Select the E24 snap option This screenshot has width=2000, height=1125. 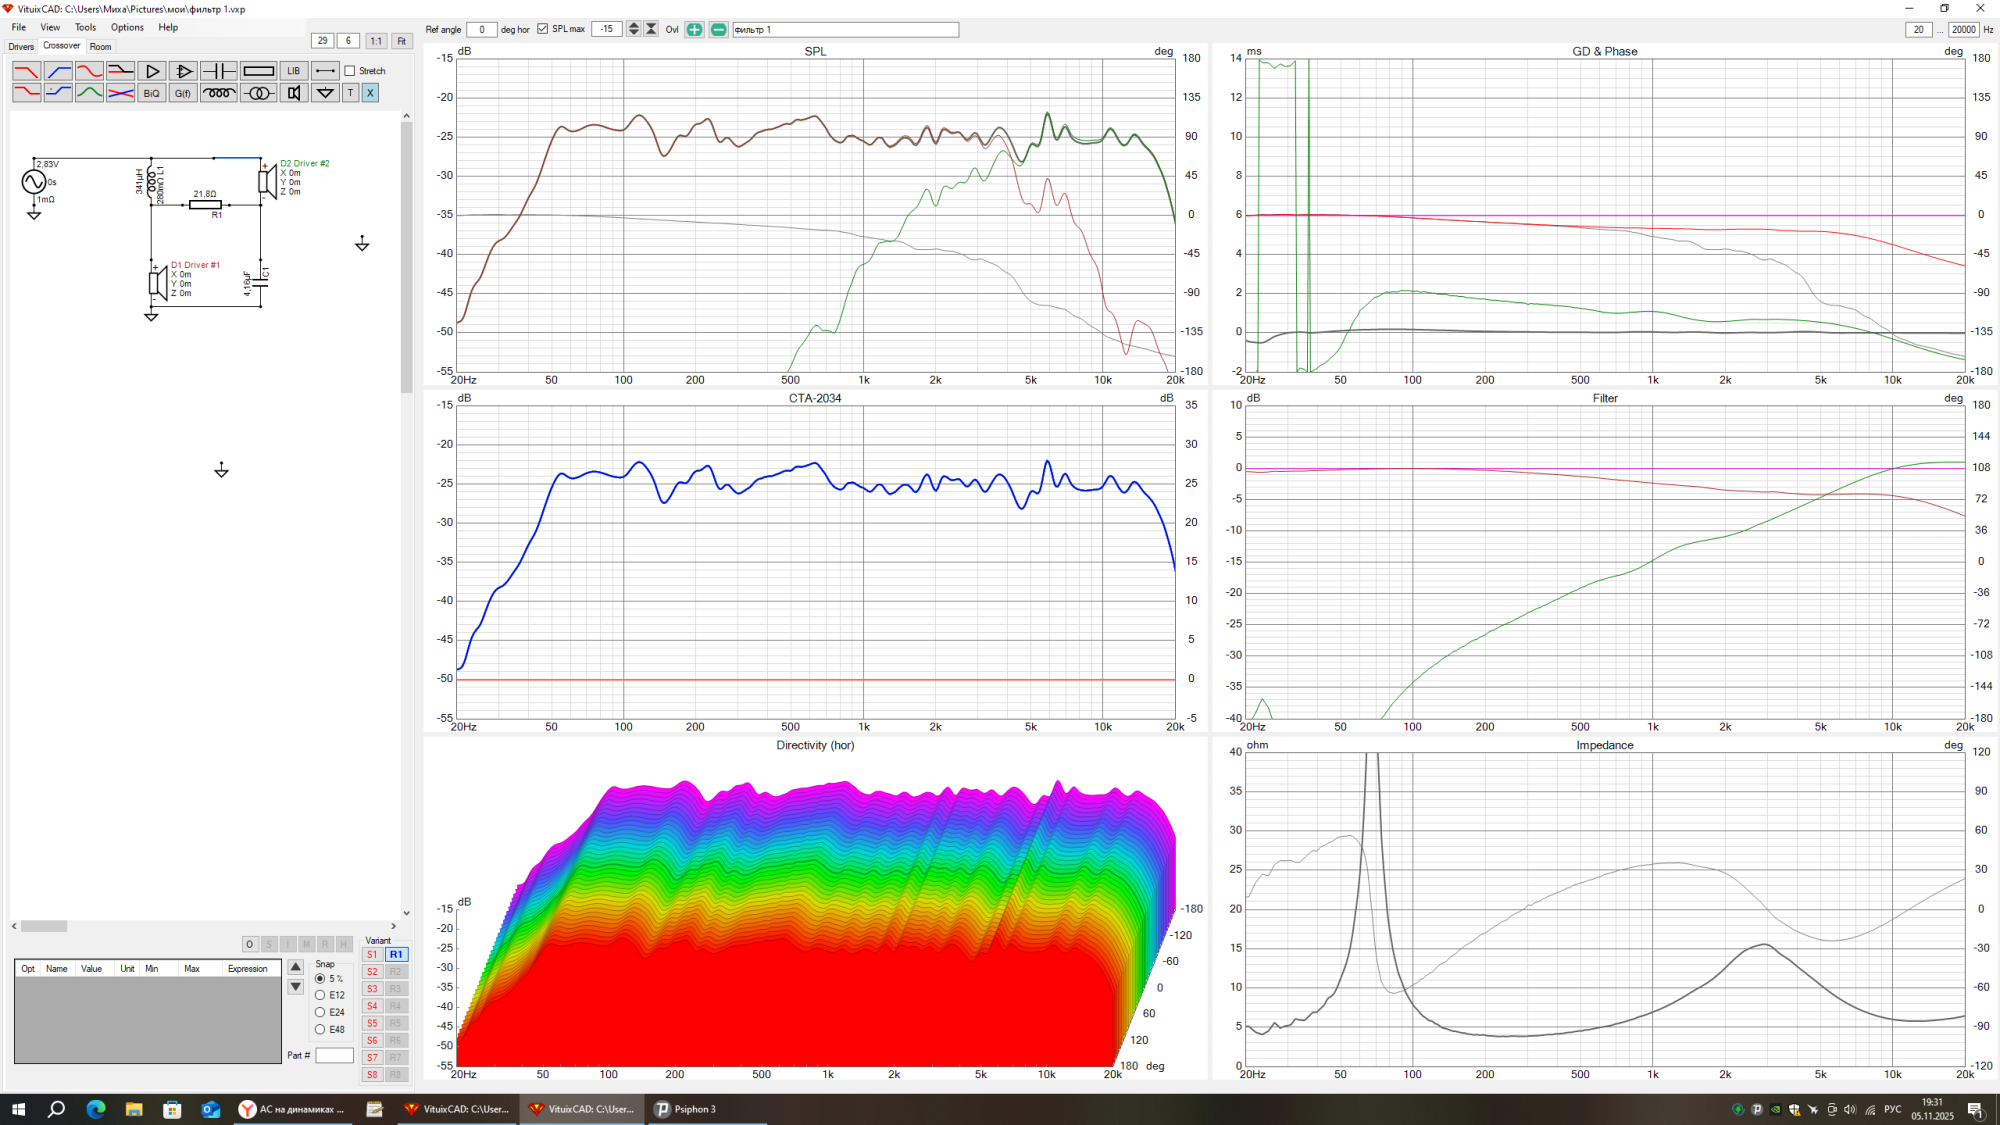(x=320, y=1012)
